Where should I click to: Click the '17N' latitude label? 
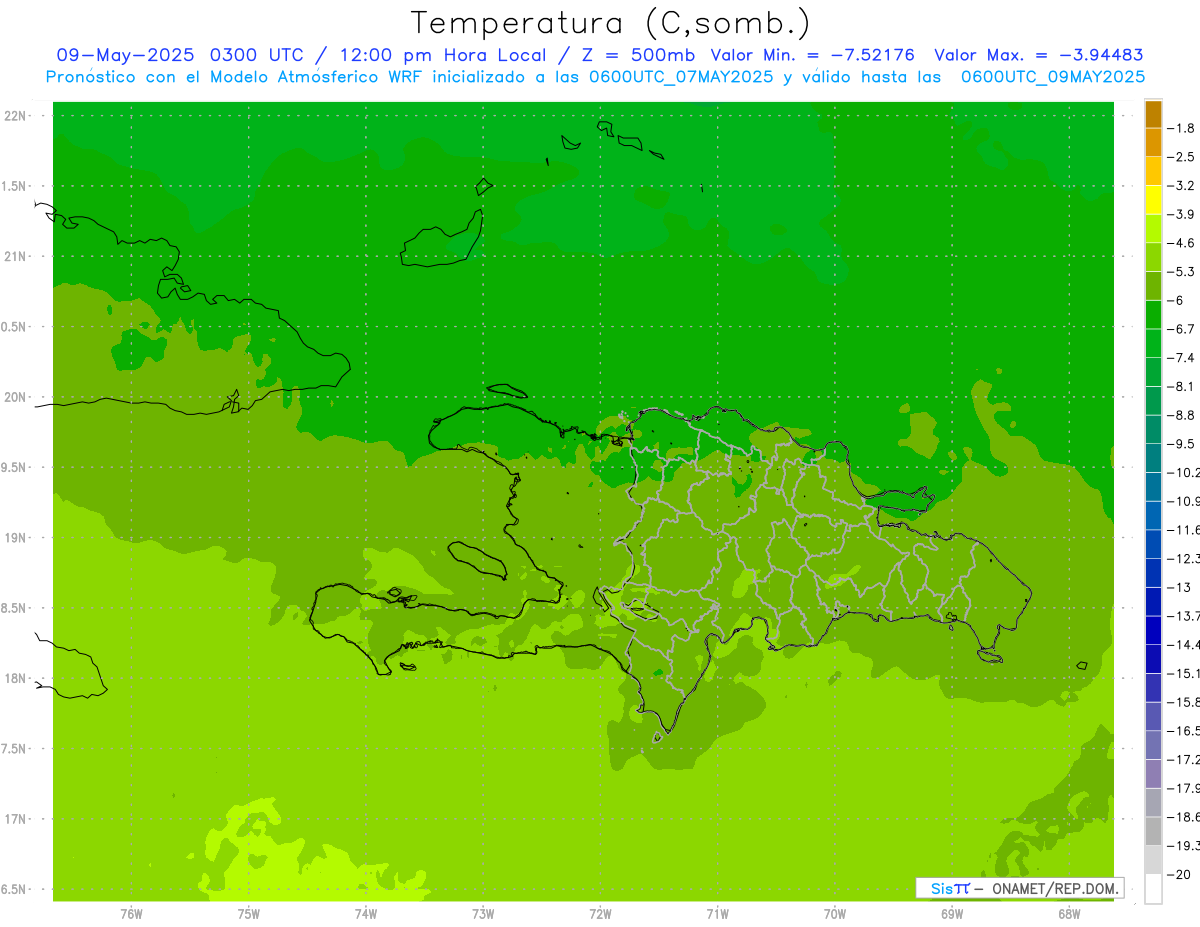coord(16,819)
